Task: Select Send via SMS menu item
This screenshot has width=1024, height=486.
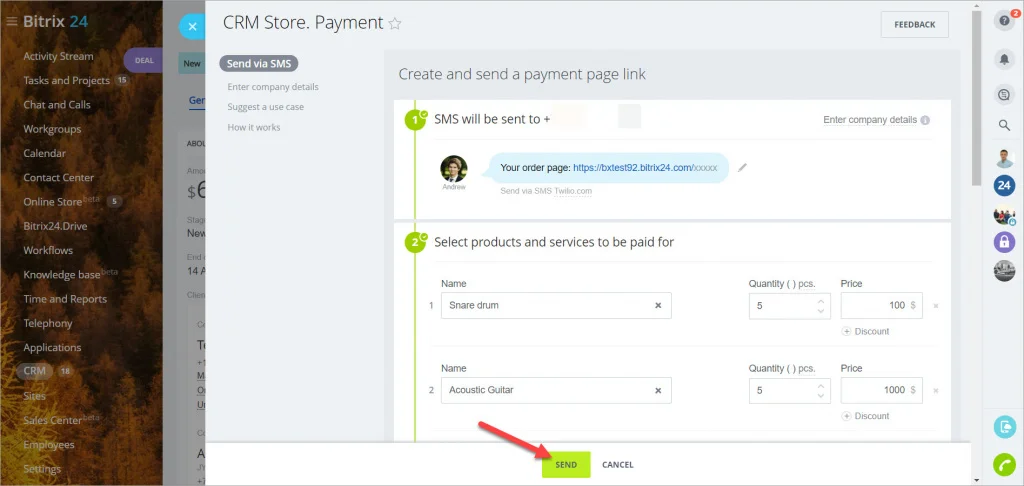Action: coord(259,63)
